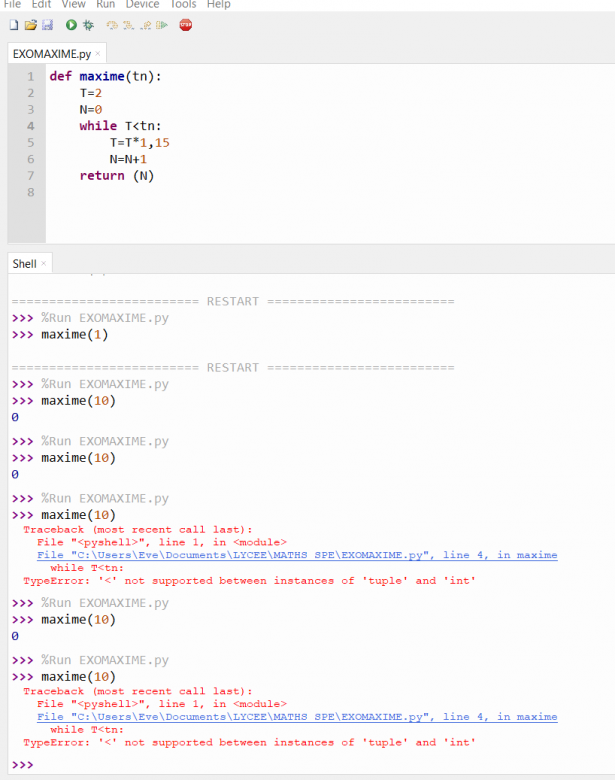615x780 pixels.
Task: Open a file with the folder icon
Action: (x=30, y=25)
